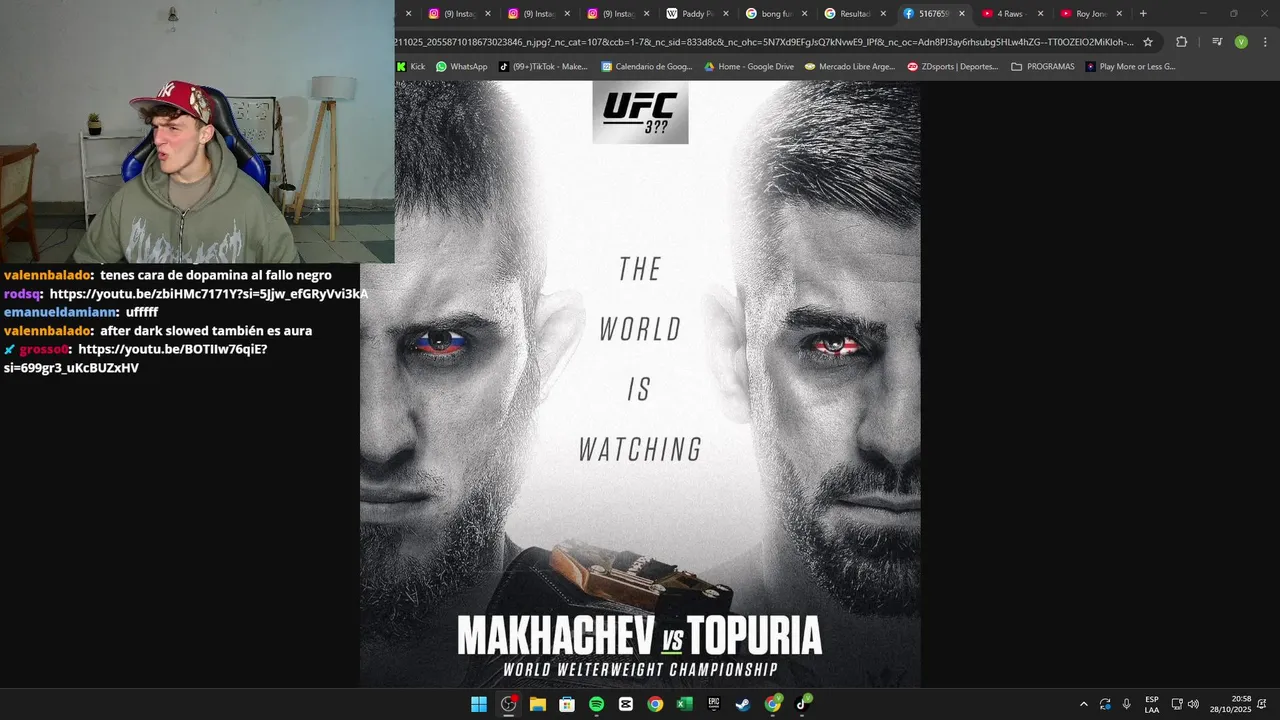Open the Kick bookmark
The width and height of the screenshot is (1280, 720).
[x=411, y=67]
